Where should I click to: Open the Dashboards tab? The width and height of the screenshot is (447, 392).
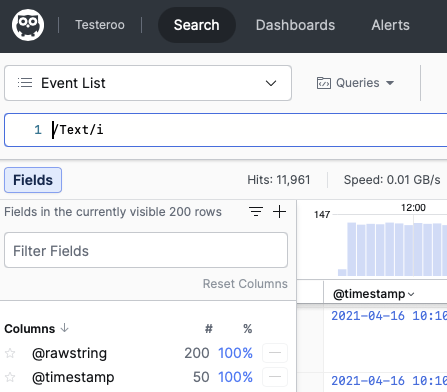pos(295,25)
